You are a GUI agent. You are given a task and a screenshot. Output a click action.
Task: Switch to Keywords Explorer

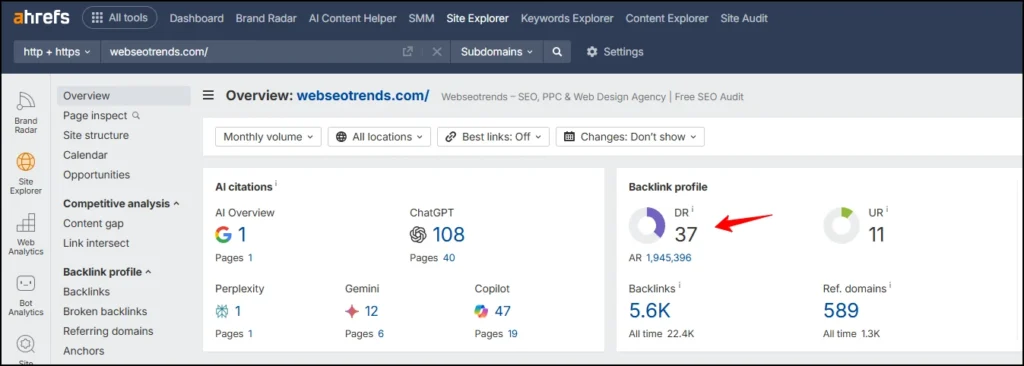567,18
